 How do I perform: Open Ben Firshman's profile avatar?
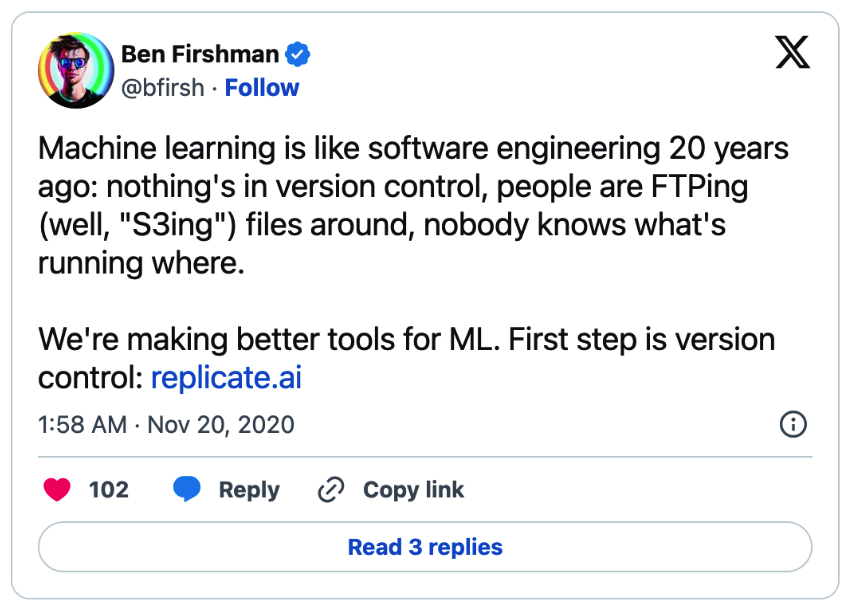point(76,70)
